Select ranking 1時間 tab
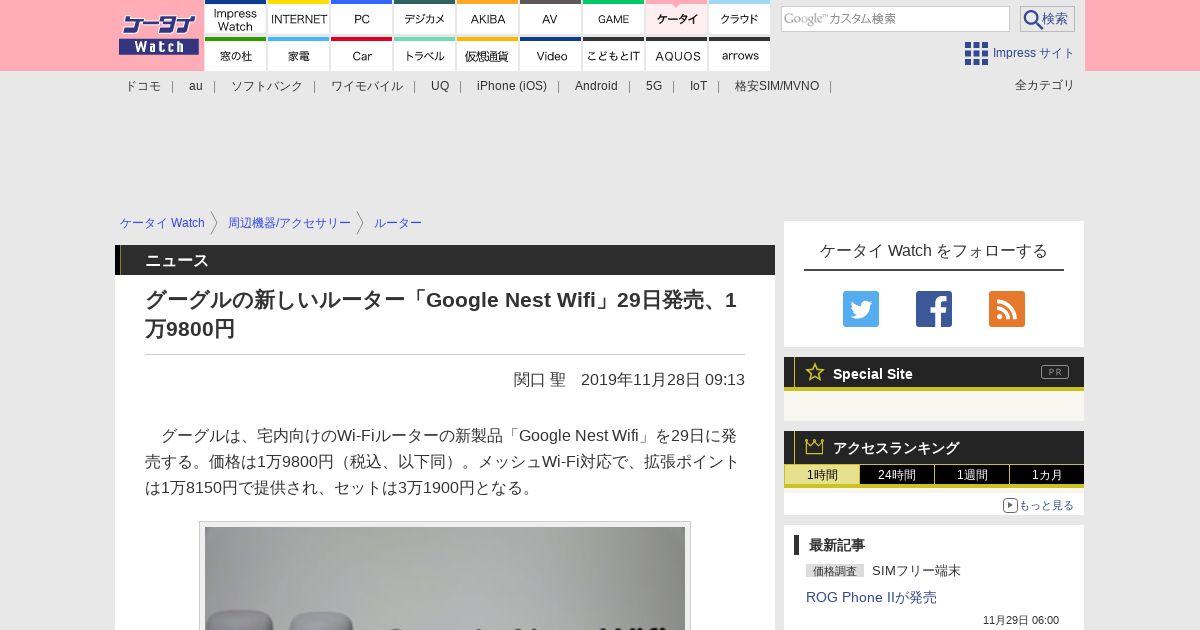 [822, 475]
